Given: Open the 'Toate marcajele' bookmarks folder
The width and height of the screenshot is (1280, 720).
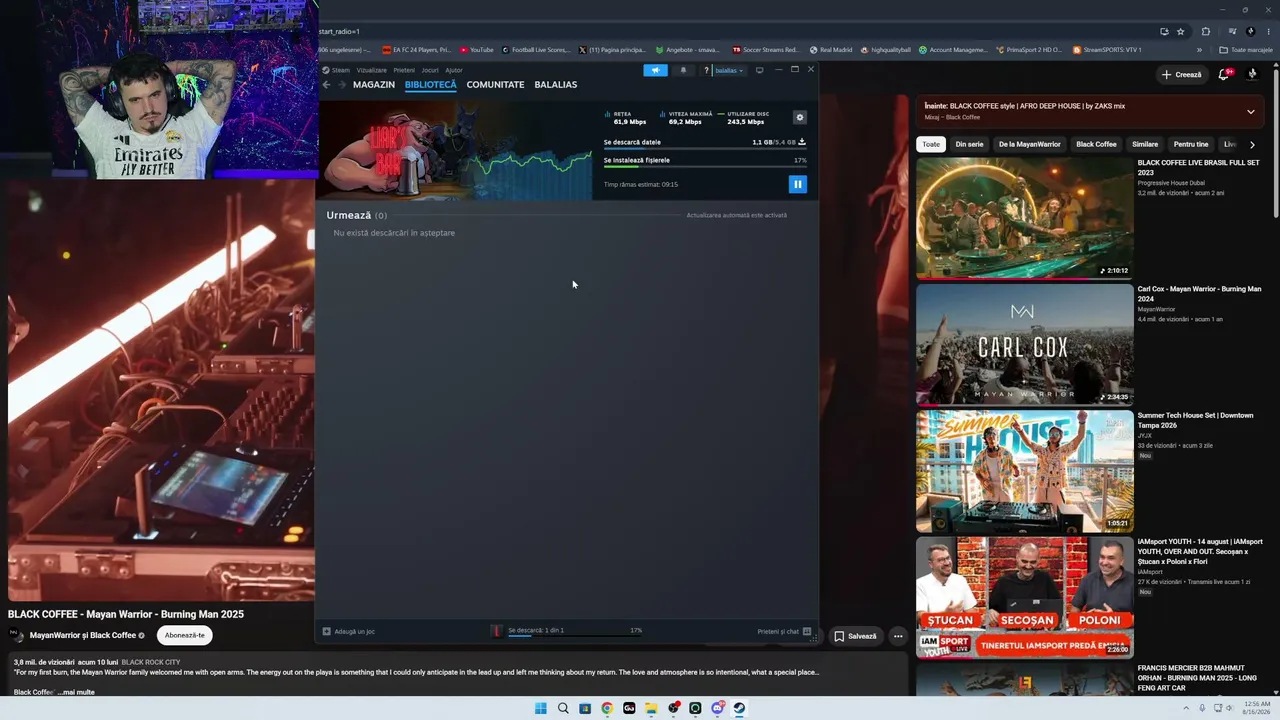Looking at the screenshot, I should click(x=1246, y=49).
